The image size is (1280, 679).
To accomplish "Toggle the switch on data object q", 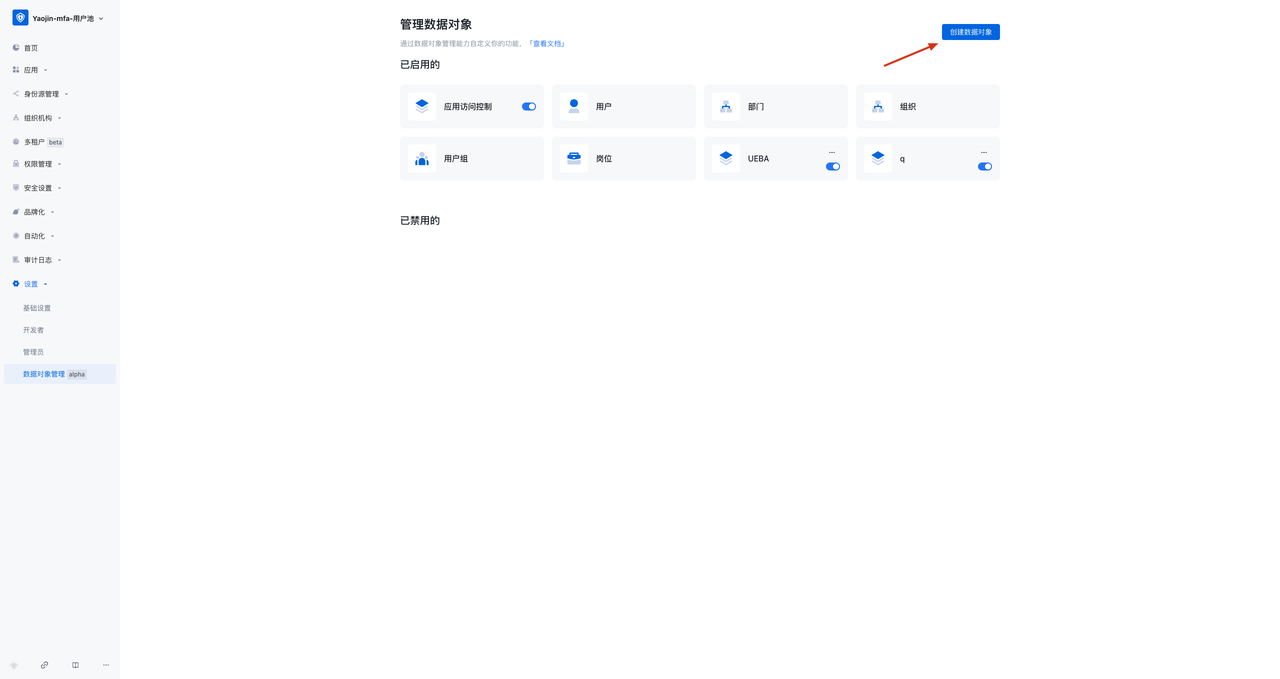I will (x=984, y=167).
